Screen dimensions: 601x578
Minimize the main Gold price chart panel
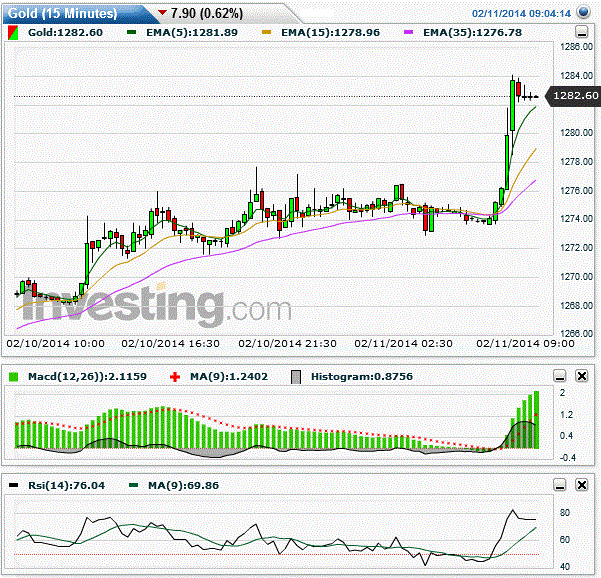pyautogui.click(x=582, y=32)
